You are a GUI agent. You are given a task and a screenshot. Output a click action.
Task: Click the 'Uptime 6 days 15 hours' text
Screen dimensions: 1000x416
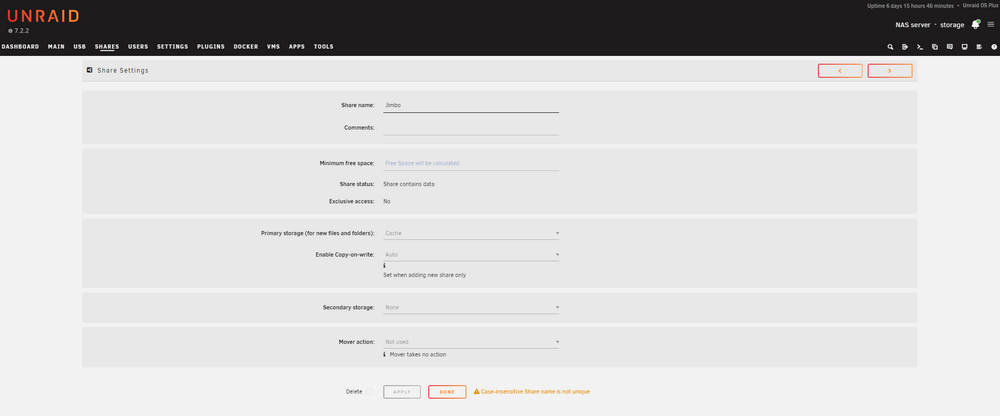910,6
